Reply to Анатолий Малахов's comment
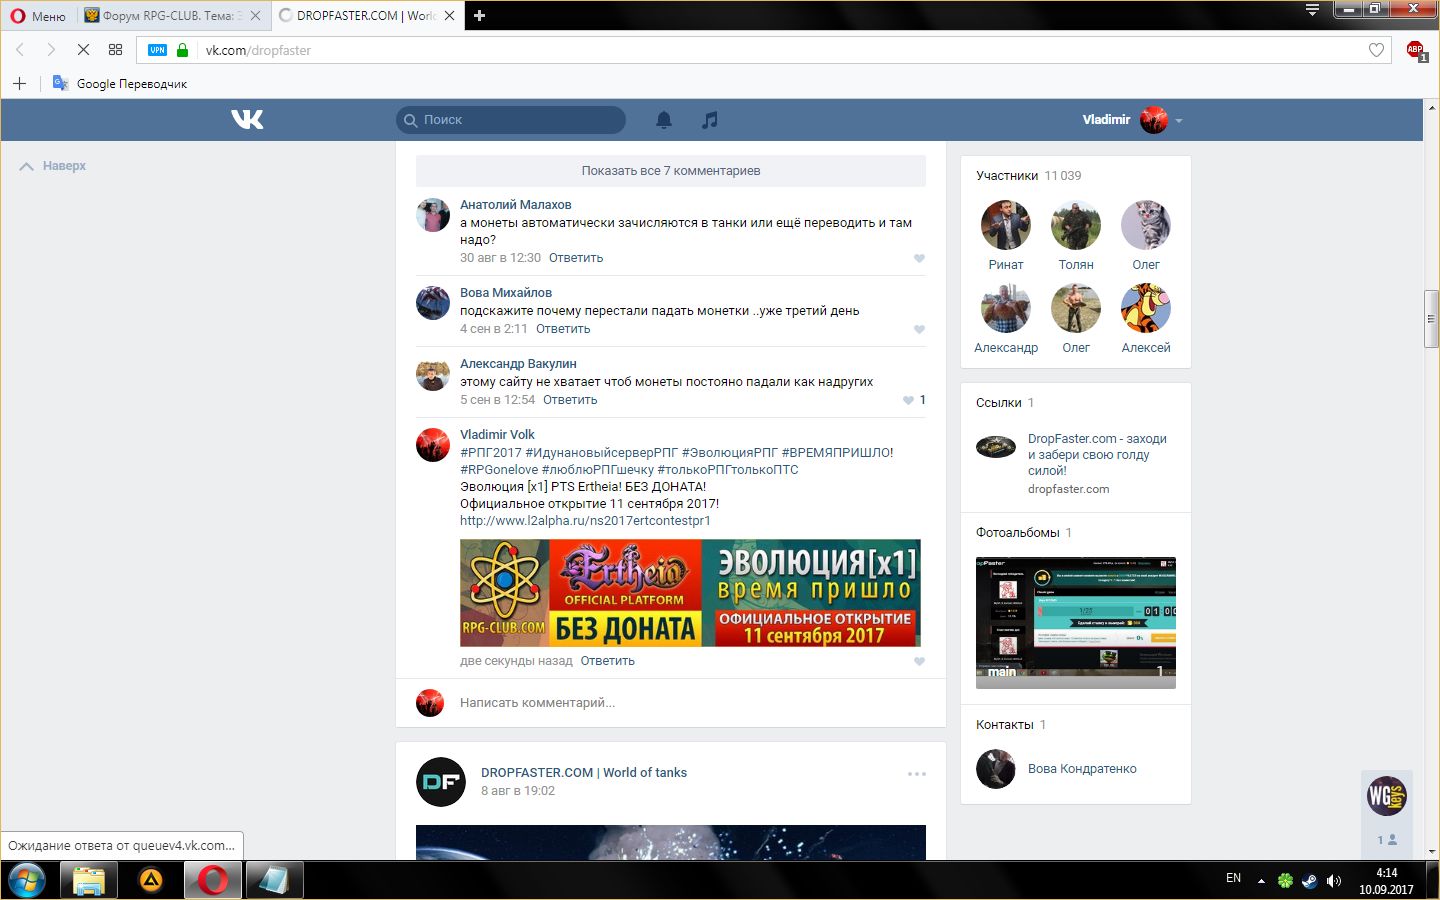The image size is (1440, 900). [576, 258]
